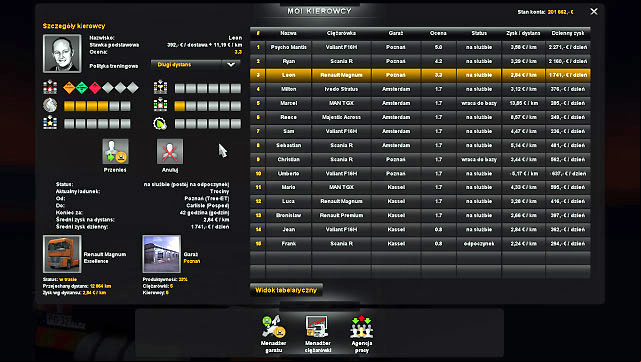Screen dimensions: 641x362
Task: Select driver Psycho Mantis row
Action: (420, 47)
